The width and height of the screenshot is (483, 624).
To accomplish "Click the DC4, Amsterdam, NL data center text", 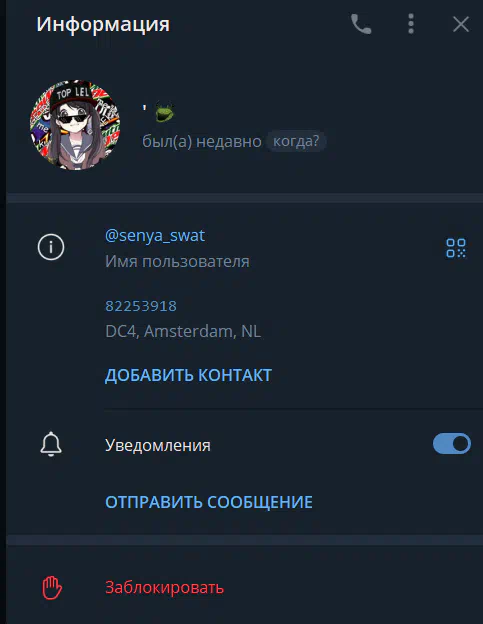I will click(183, 331).
